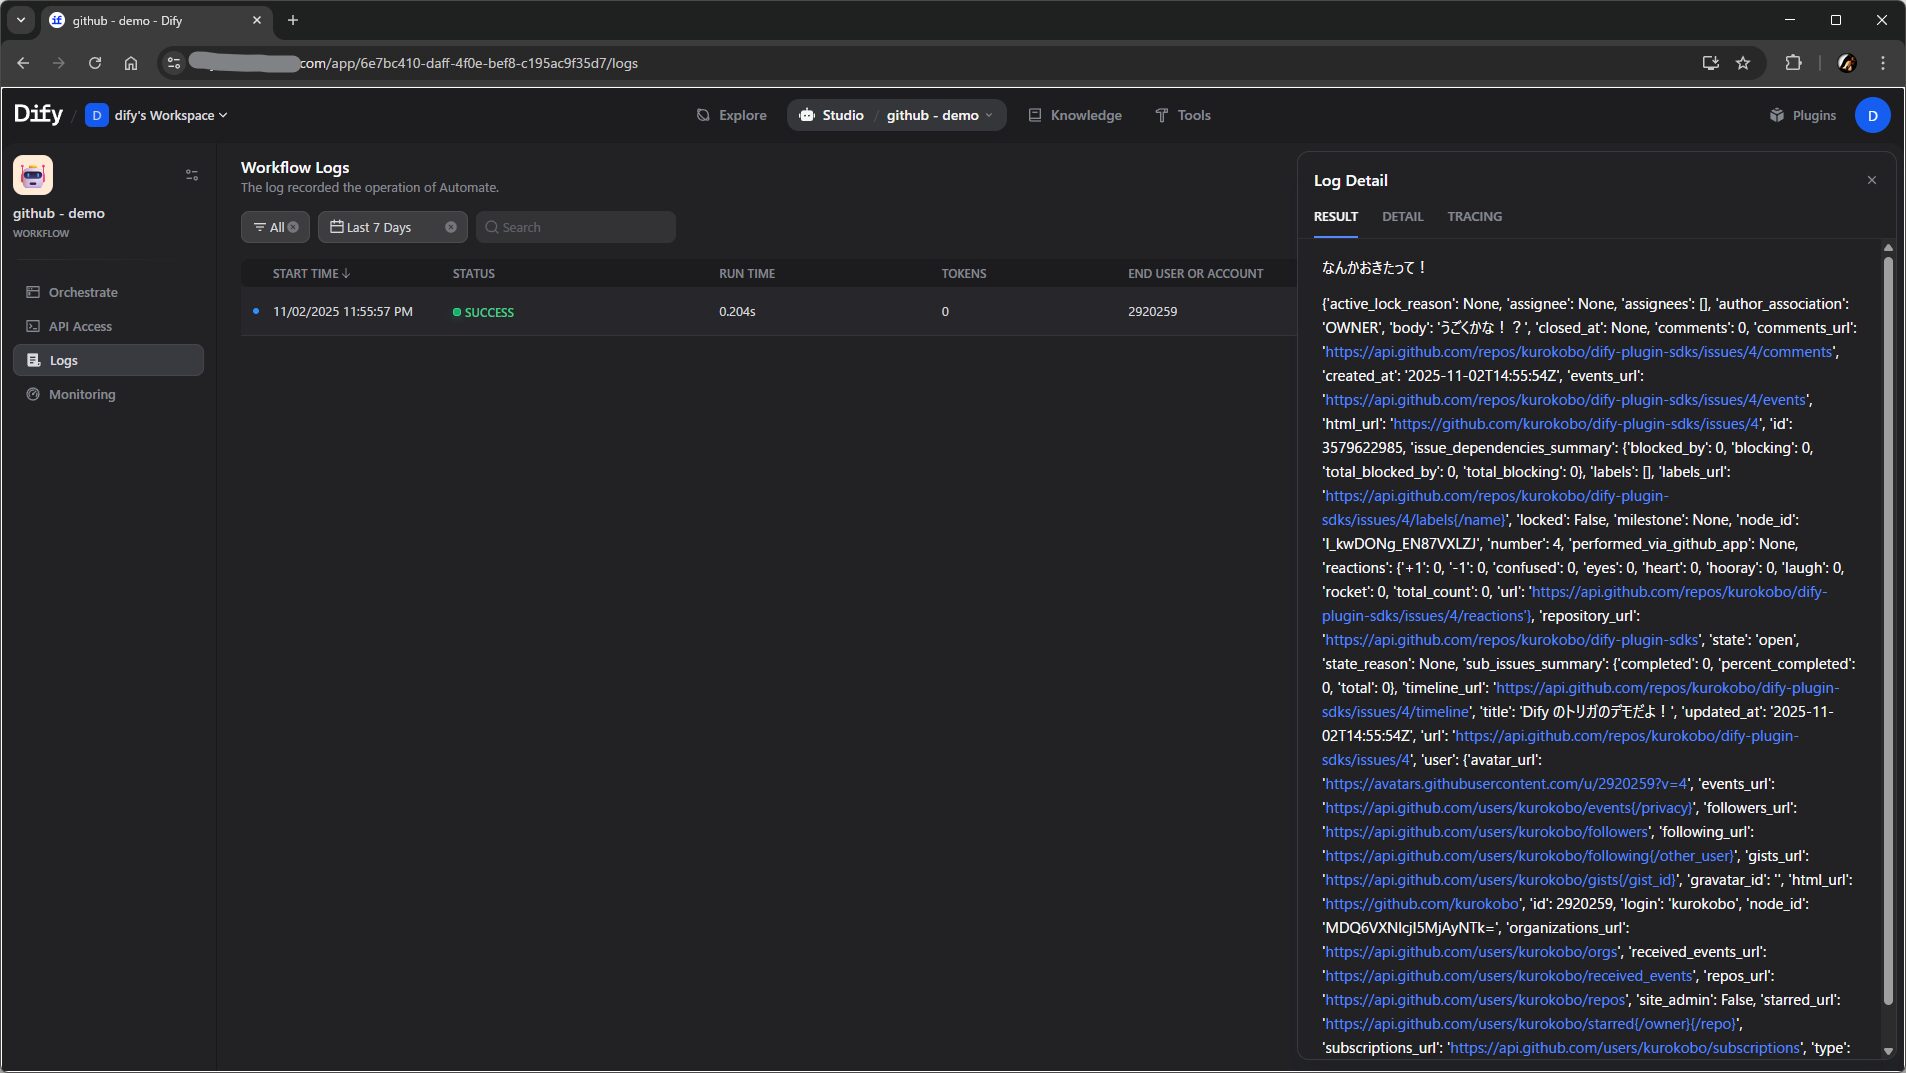This screenshot has height=1073, width=1906.
Task: Switch to the TRACING tab
Action: tap(1474, 216)
